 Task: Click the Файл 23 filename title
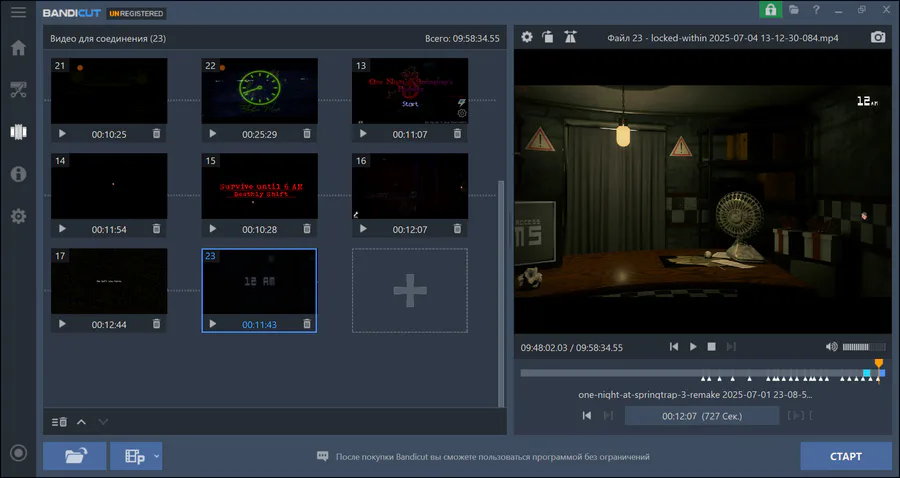tap(723, 38)
